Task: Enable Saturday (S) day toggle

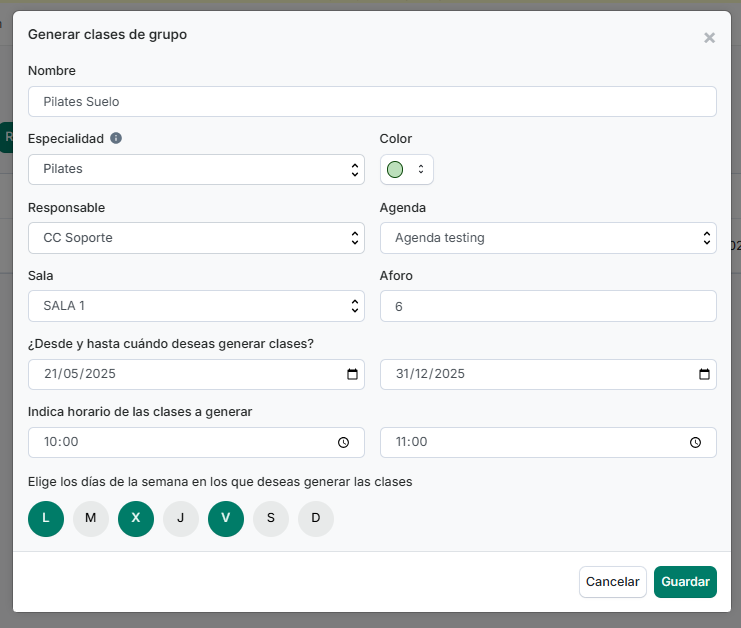Action: click(271, 518)
